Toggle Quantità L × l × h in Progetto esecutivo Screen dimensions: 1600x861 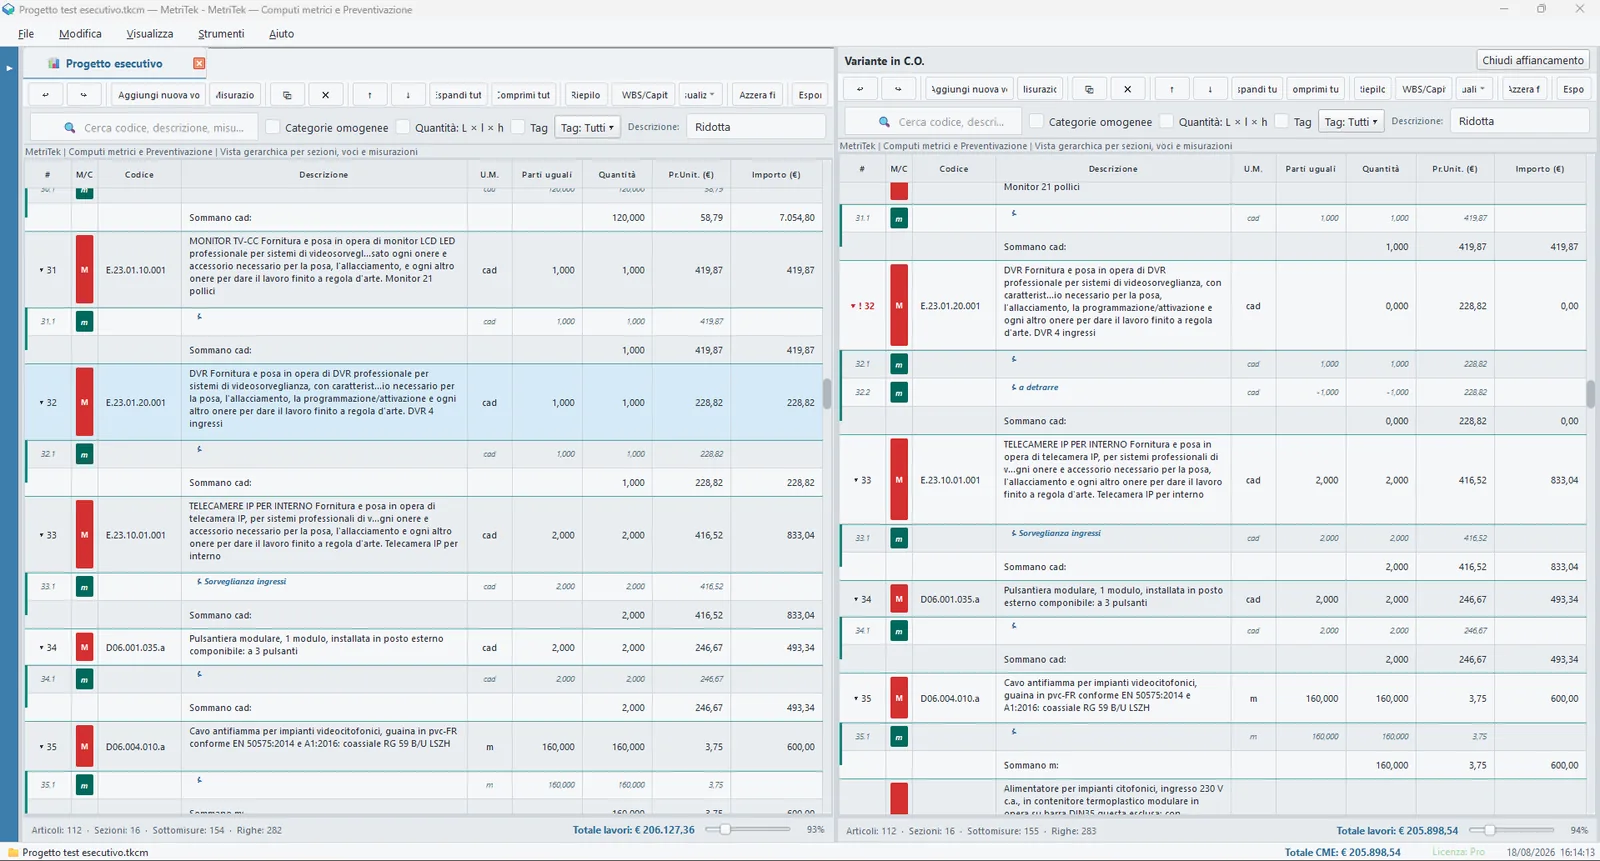[402, 127]
